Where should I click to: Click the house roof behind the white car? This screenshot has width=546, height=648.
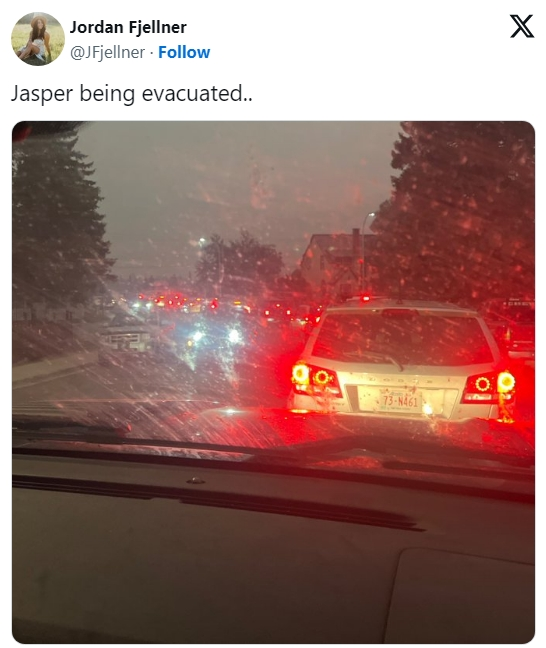(x=341, y=246)
